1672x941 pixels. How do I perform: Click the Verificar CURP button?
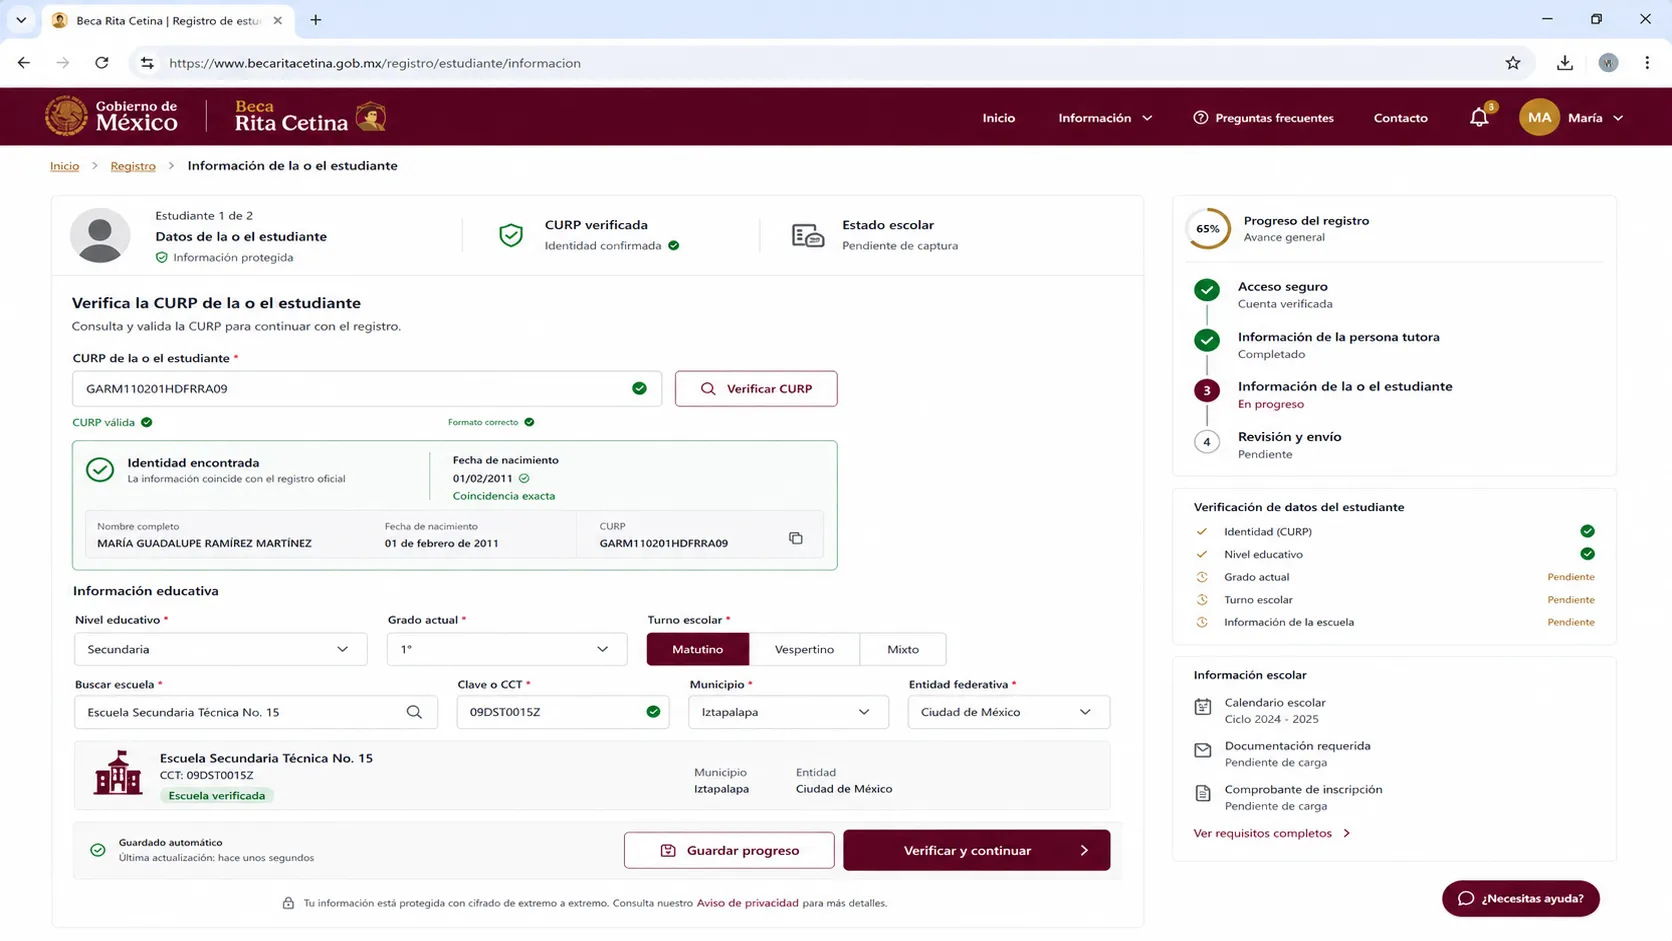point(756,388)
